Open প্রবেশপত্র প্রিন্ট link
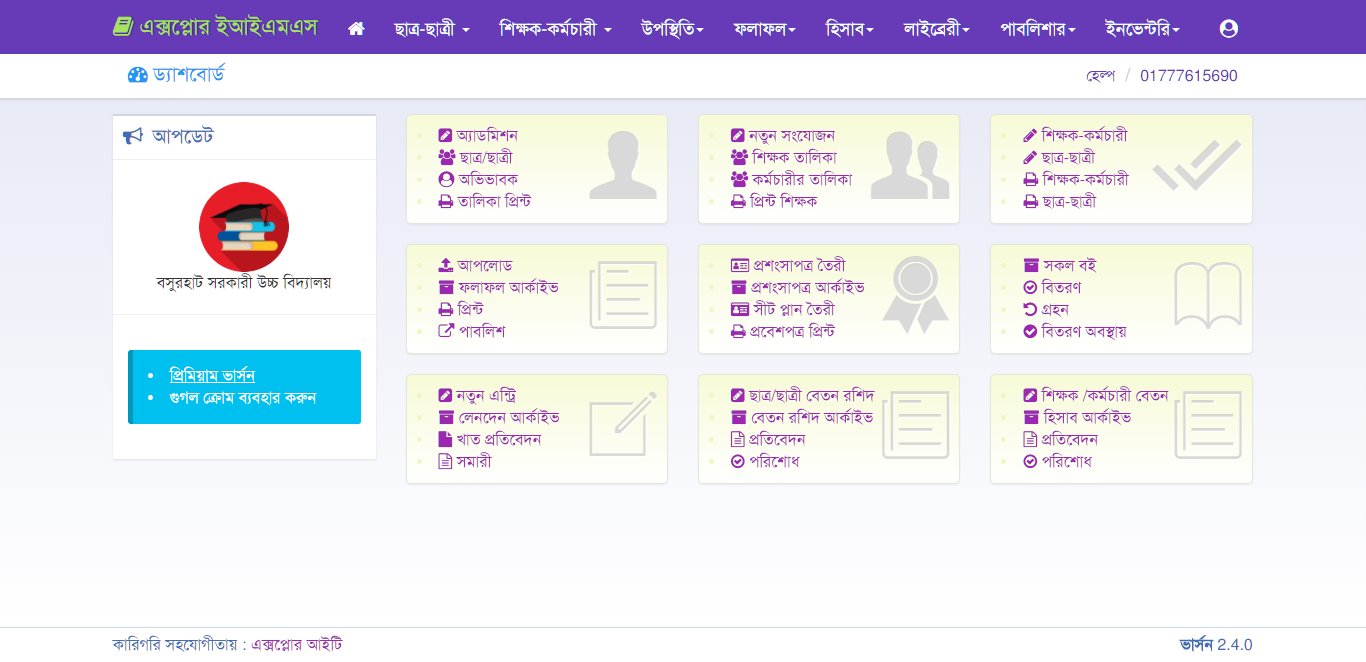The width and height of the screenshot is (1366, 662). [792, 332]
